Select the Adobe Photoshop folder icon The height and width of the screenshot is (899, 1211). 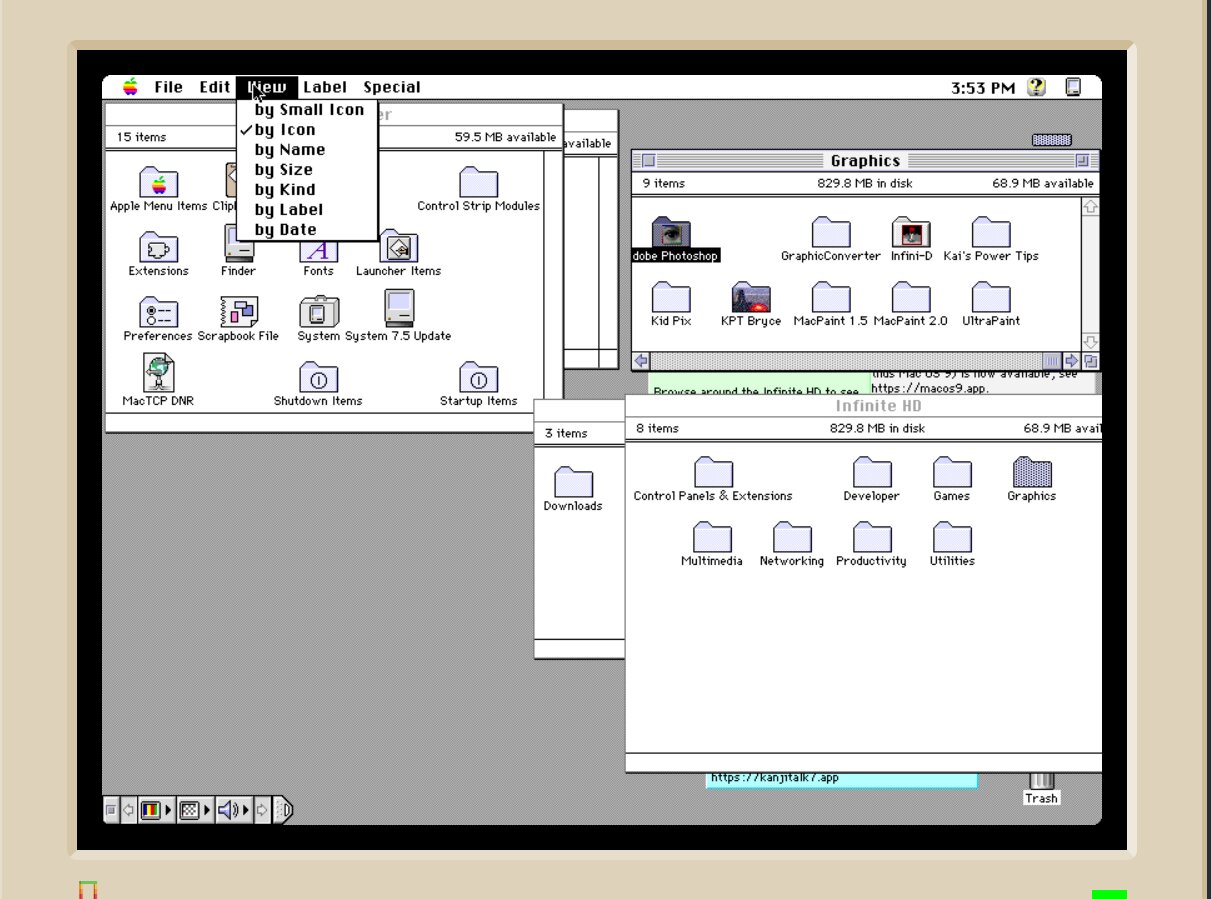point(671,232)
